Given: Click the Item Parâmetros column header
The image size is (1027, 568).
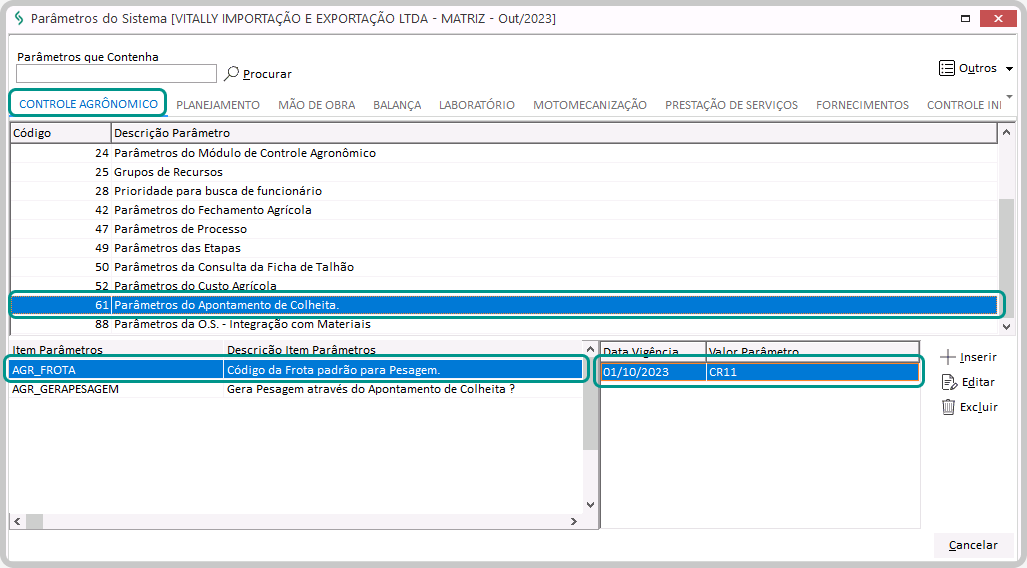Looking at the screenshot, I should [117, 350].
